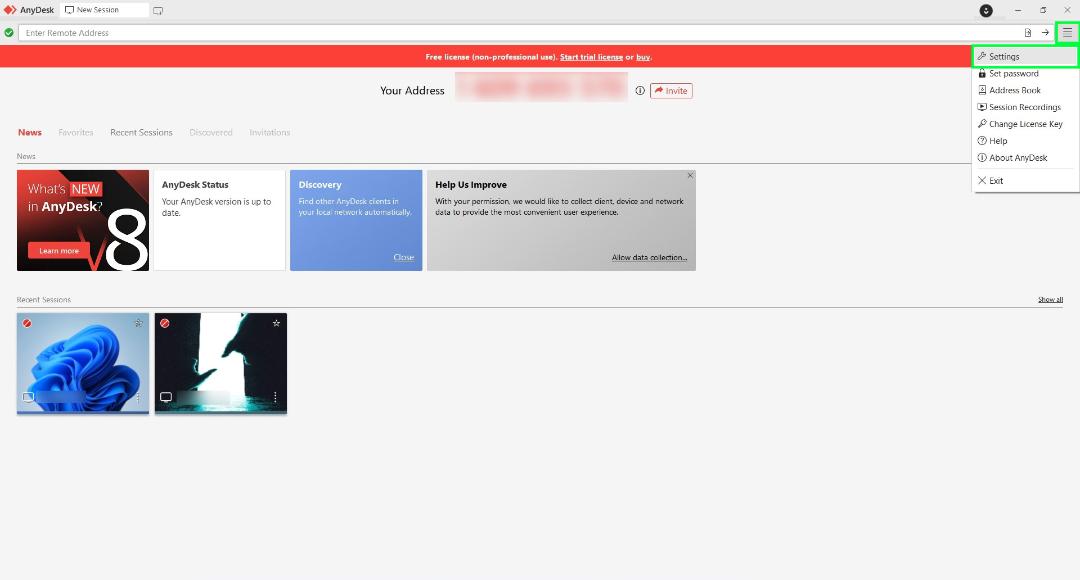The width and height of the screenshot is (1080, 580).
Task: Click the info icon beside Your Address
Action: [x=640, y=91]
